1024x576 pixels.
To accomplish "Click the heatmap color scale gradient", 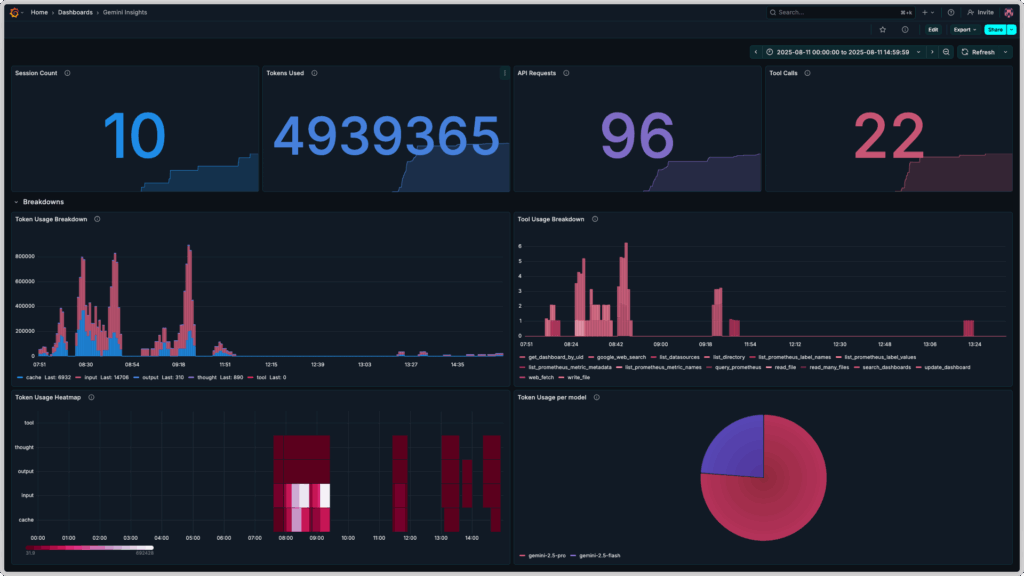I will (x=90, y=548).
